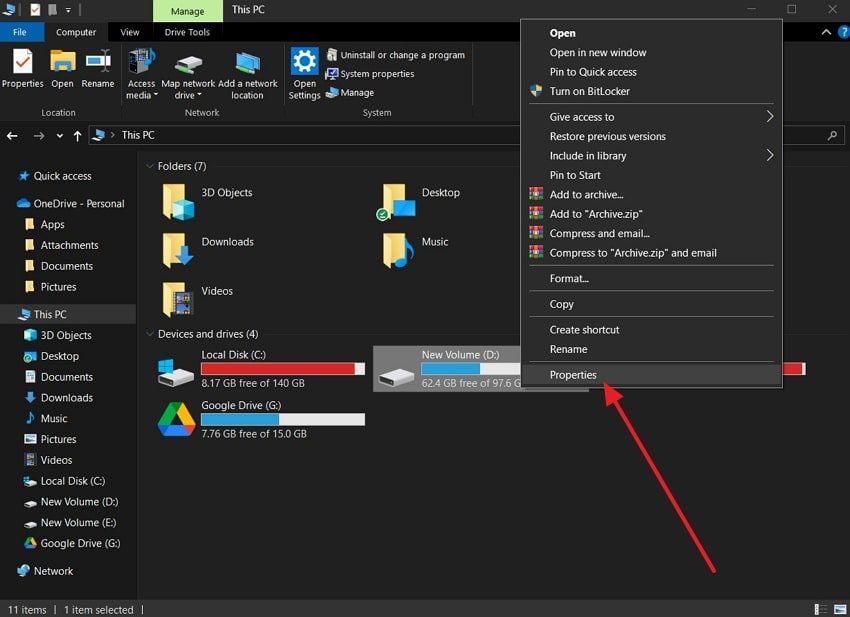Switch to large icons view in status bar
This screenshot has width=850, height=617.
pos(840,610)
